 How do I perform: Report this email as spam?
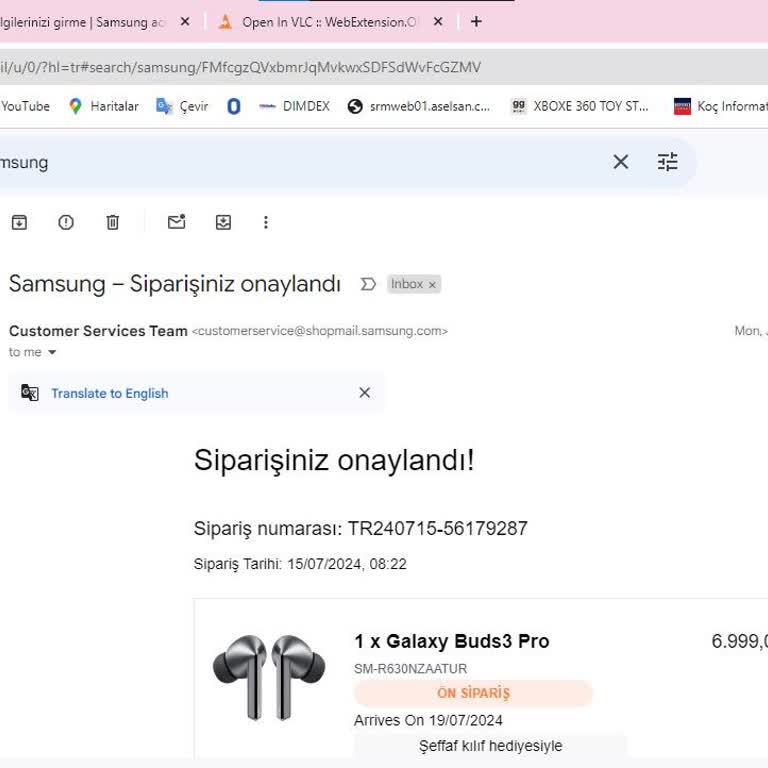(66, 222)
